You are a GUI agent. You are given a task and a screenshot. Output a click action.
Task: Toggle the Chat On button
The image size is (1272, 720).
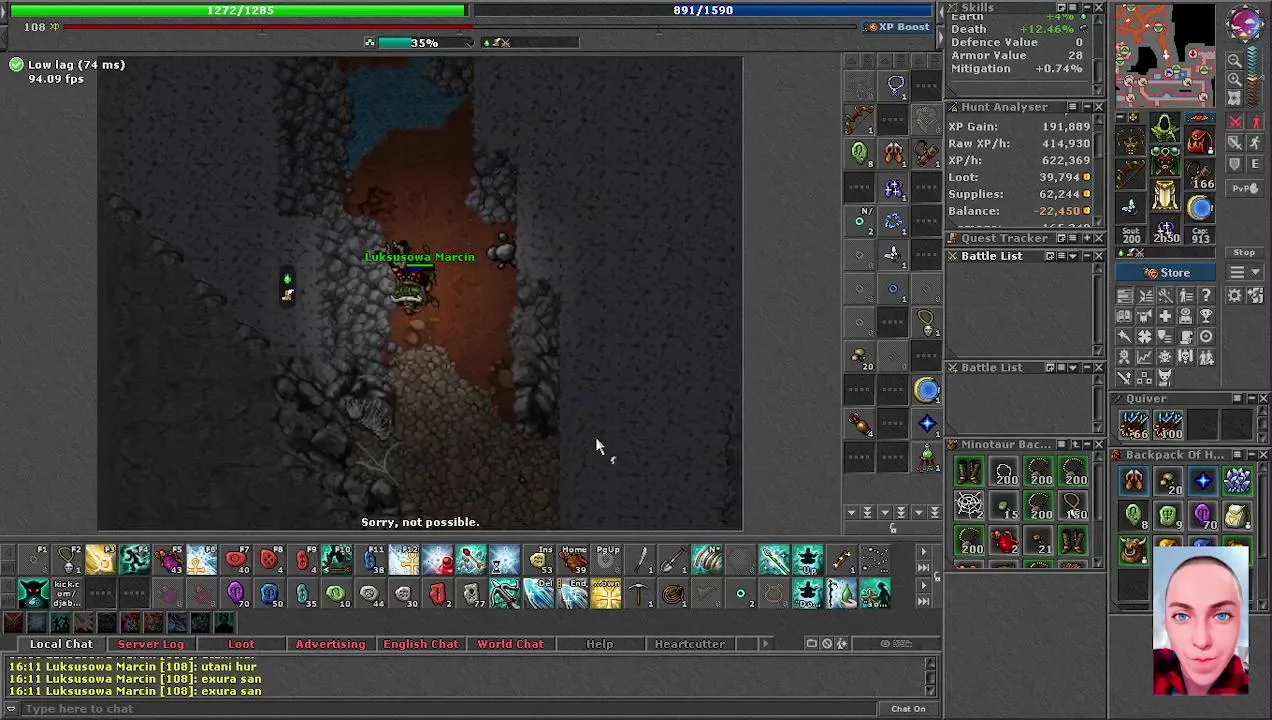click(908, 709)
